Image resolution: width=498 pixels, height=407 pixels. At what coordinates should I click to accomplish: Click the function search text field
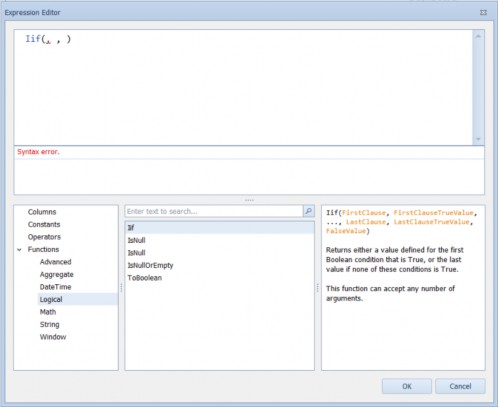[214, 211]
